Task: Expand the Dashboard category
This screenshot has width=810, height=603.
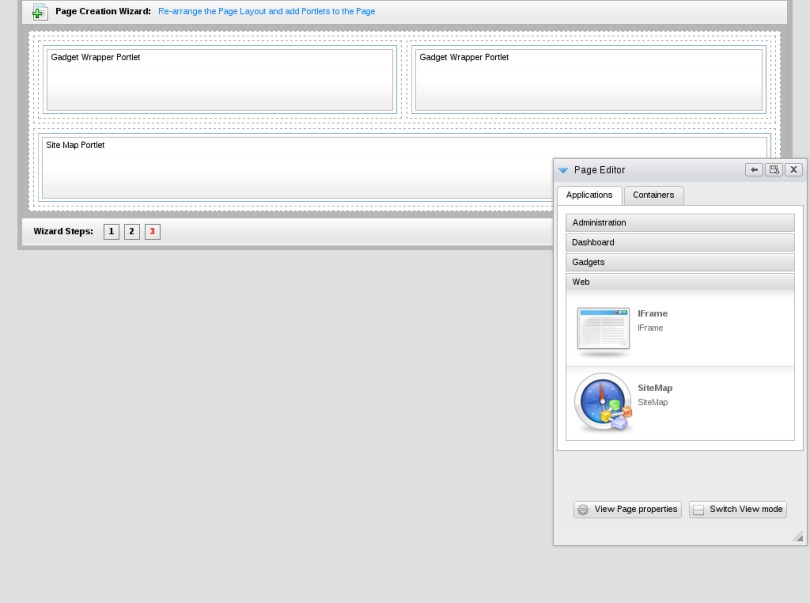Action: pyautogui.click(x=680, y=243)
